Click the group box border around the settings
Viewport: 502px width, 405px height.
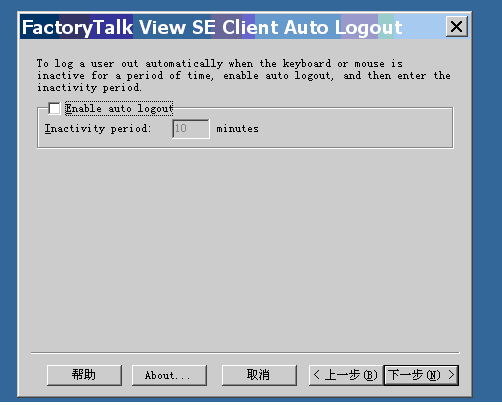click(453, 128)
